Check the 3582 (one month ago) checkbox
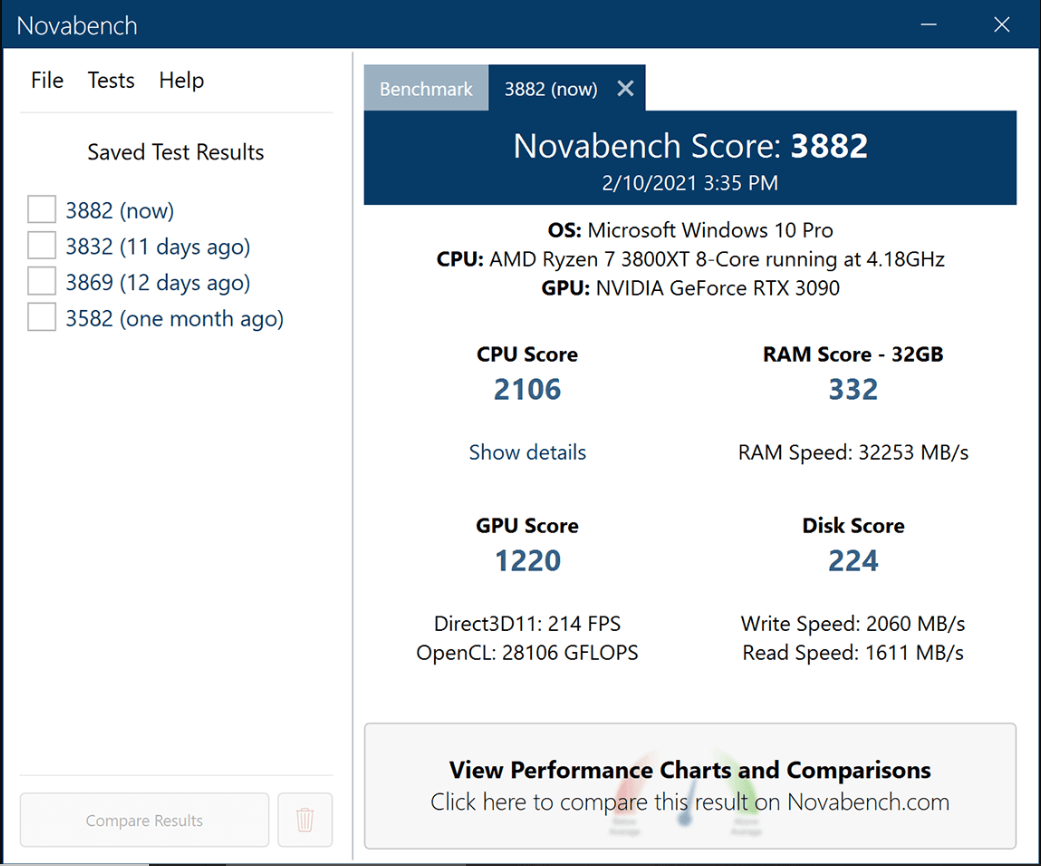 pyautogui.click(x=41, y=317)
